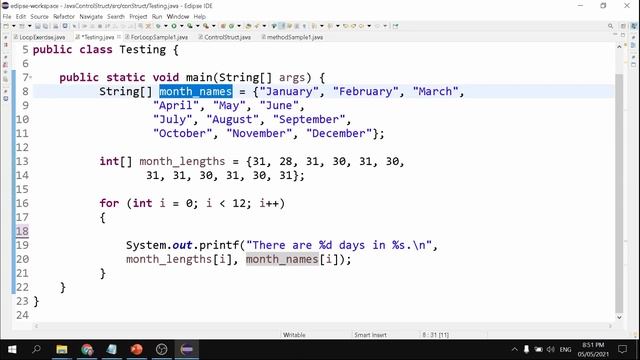Click the Debug bug icon
Viewport: 640px width, 360px height.
point(158,26)
